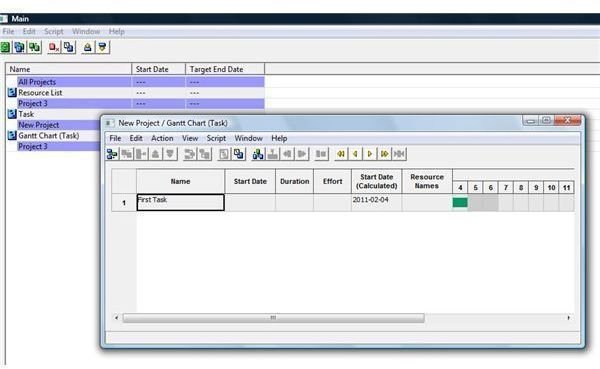Click the green new-project icon in Main toolbar
Screen dimensions: 600x369
pyautogui.click(x=5, y=47)
